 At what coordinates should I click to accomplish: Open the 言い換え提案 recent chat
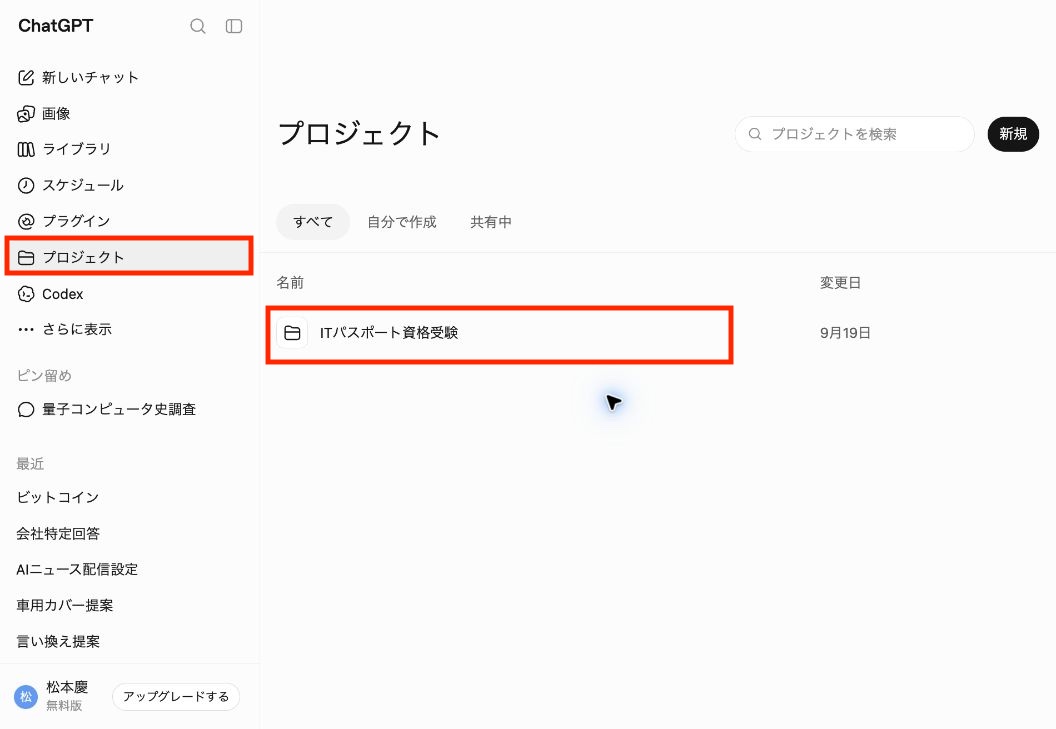pos(58,641)
